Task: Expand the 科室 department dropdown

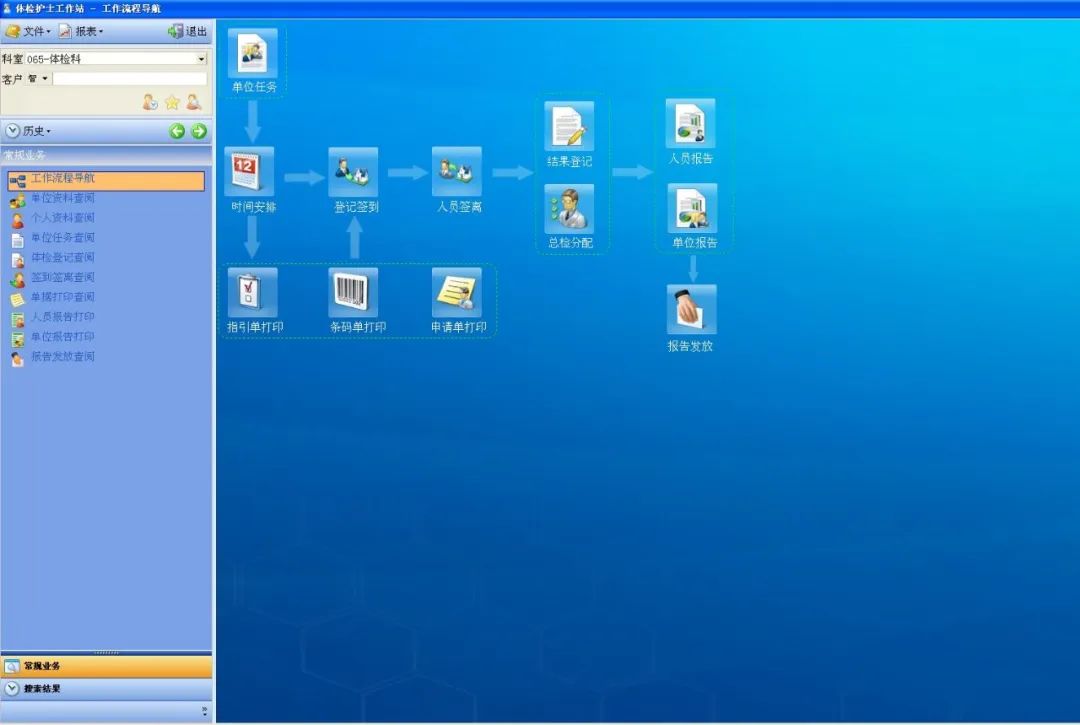Action: (201, 59)
